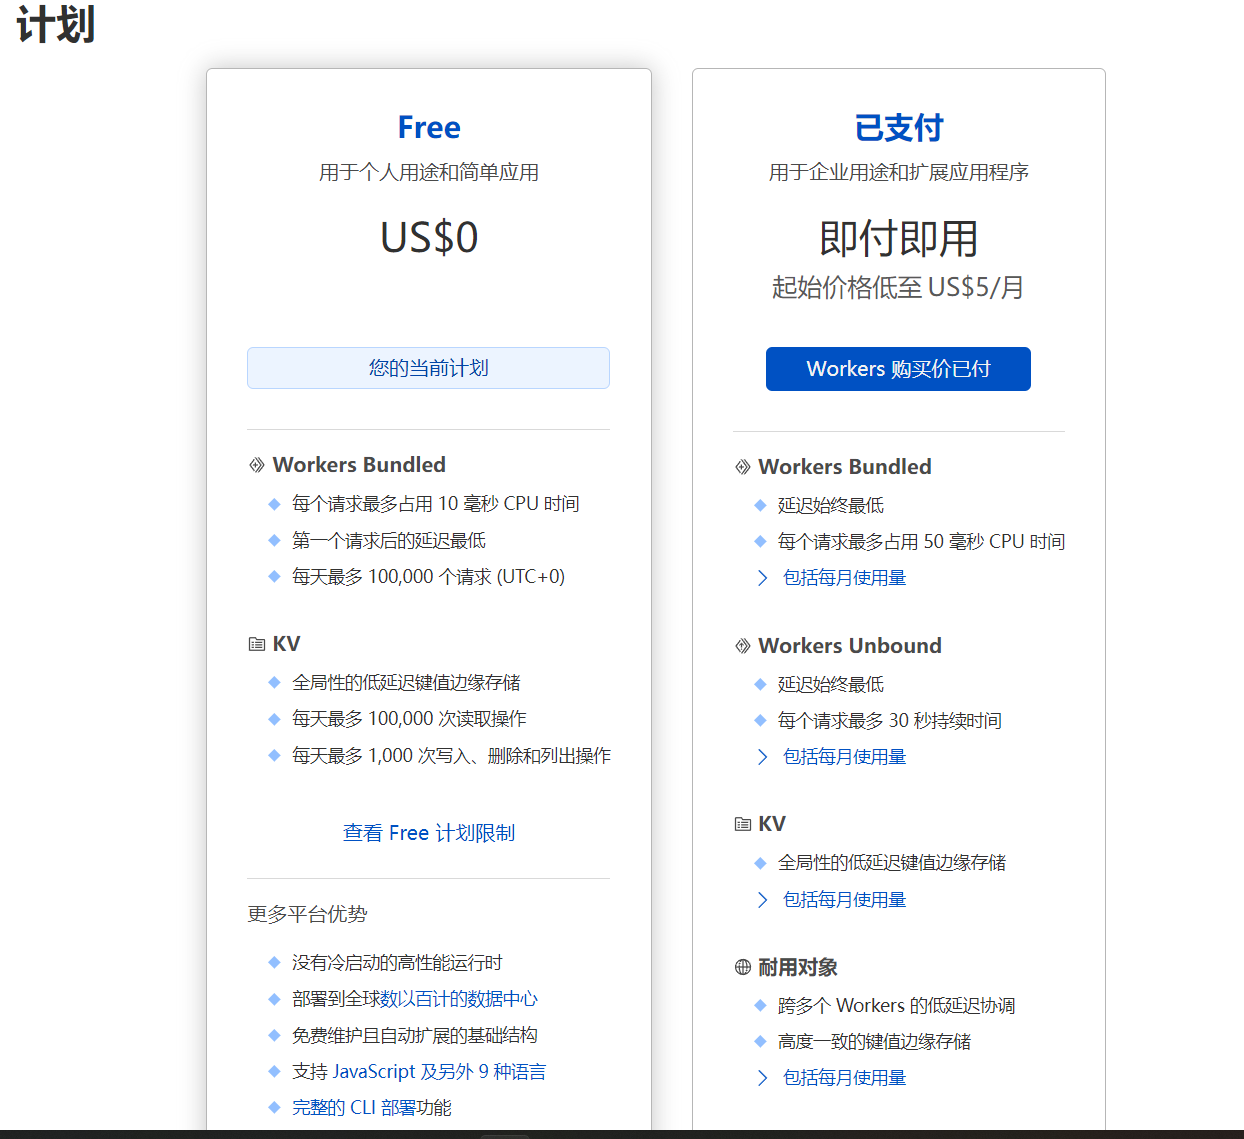This screenshot has height=1139, width=1244.
Task: Expand 包括每月使用量 under Workers Bundled
Action: 844,577
